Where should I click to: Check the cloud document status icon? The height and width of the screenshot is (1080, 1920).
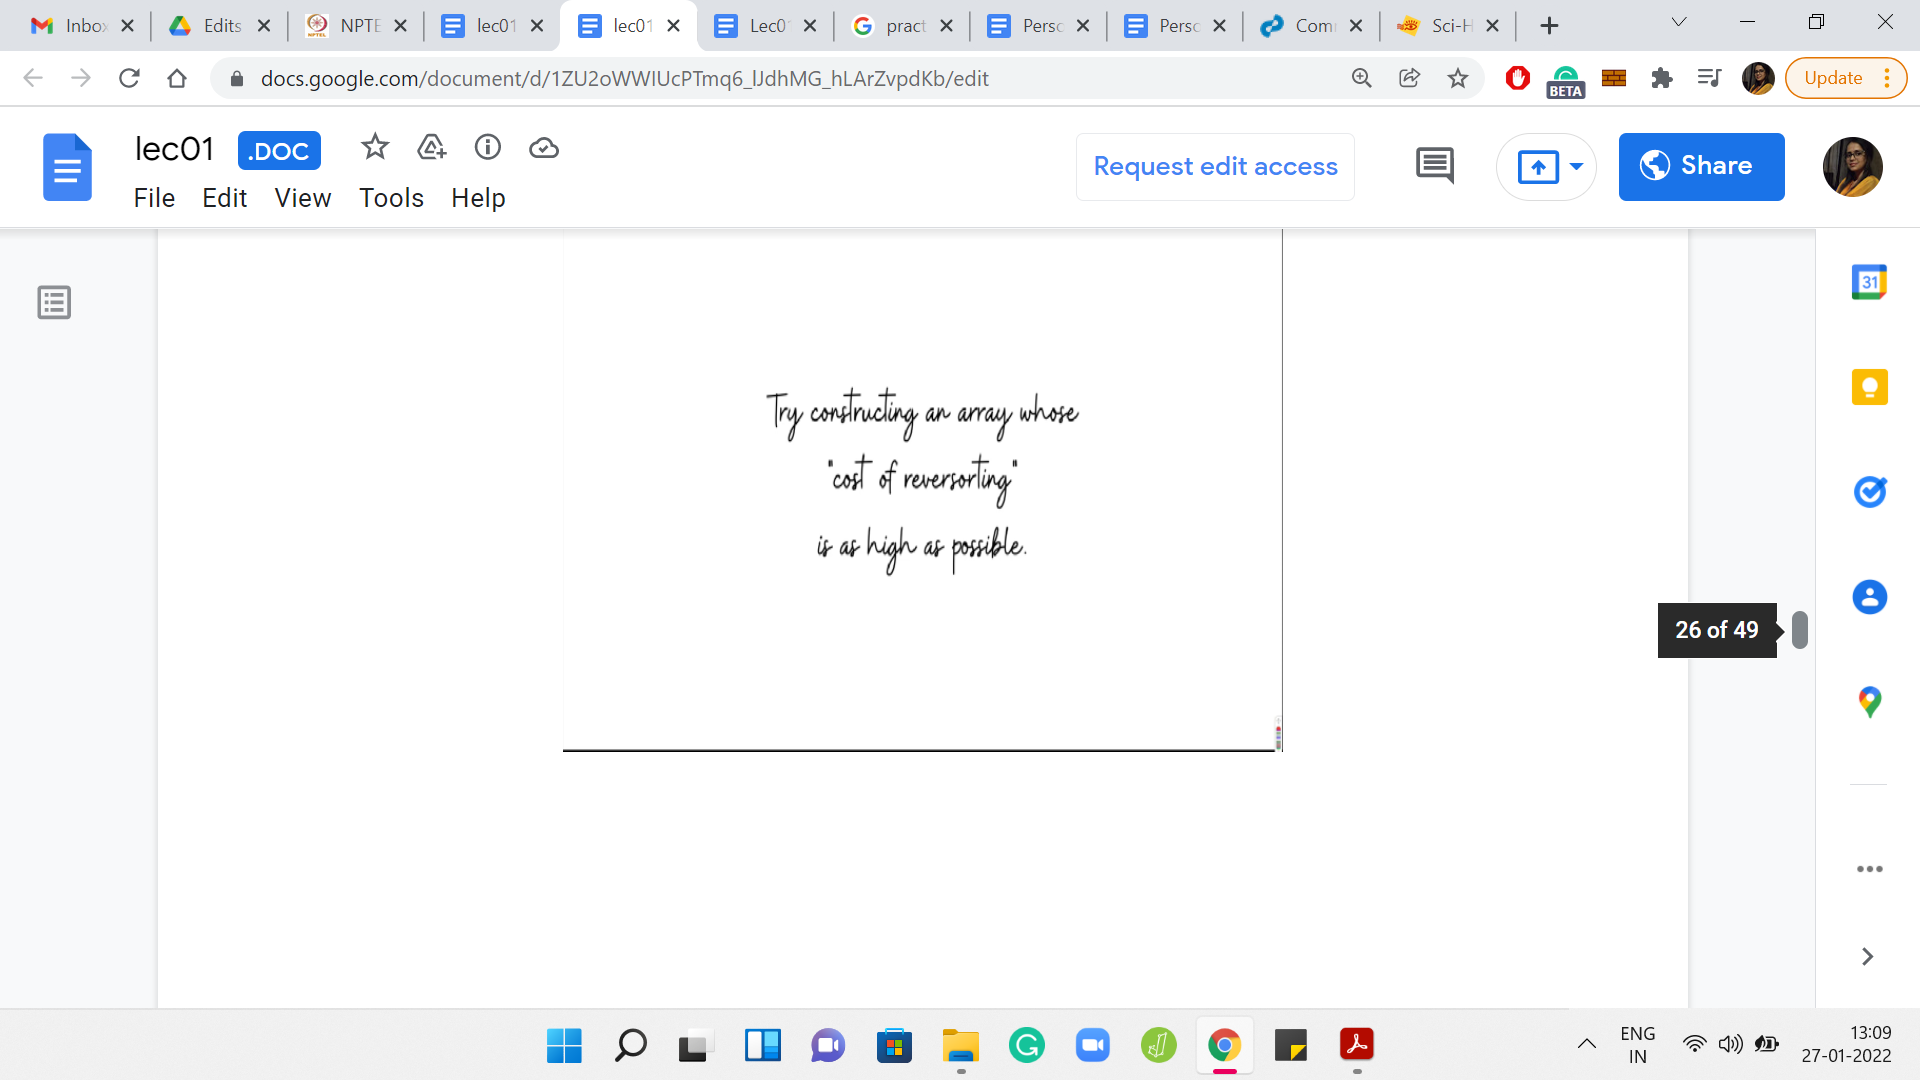click(544, 148)
